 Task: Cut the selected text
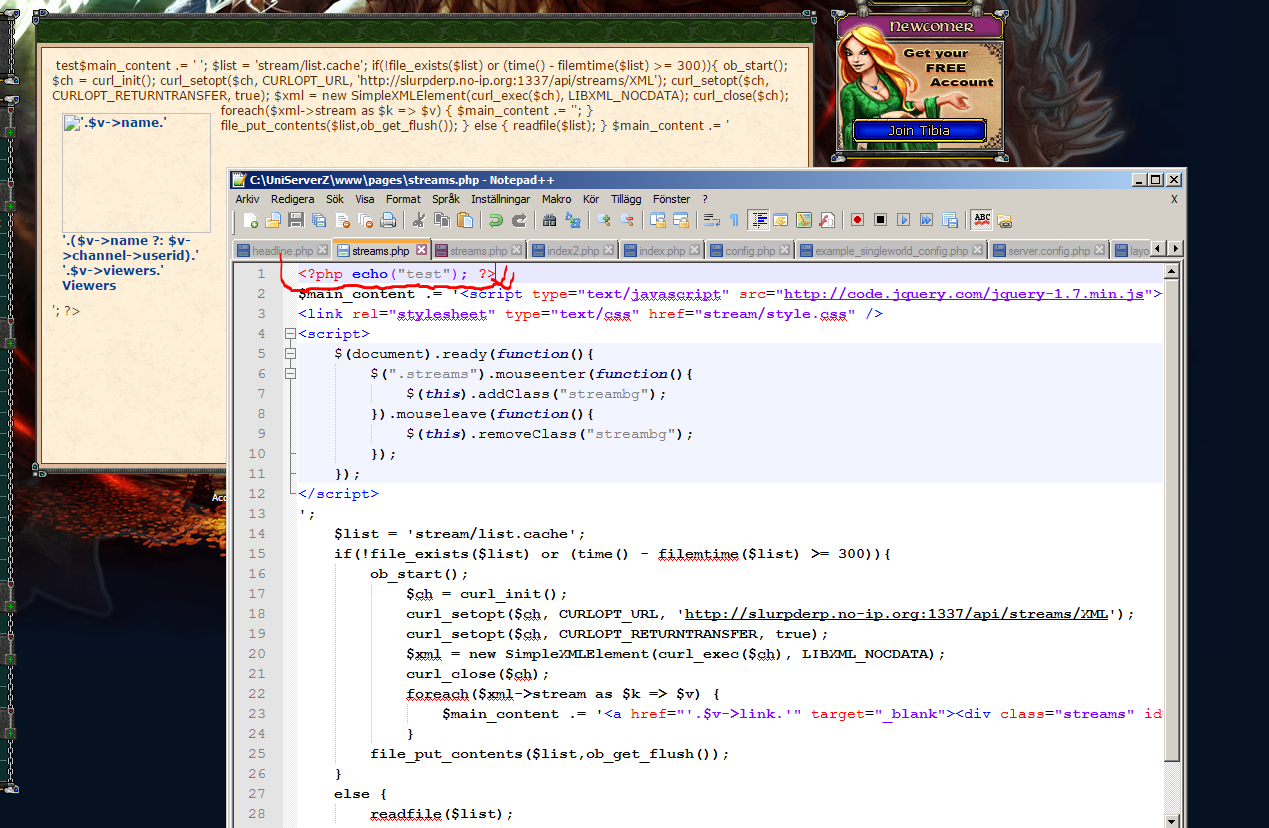click(x=419, y=220)
